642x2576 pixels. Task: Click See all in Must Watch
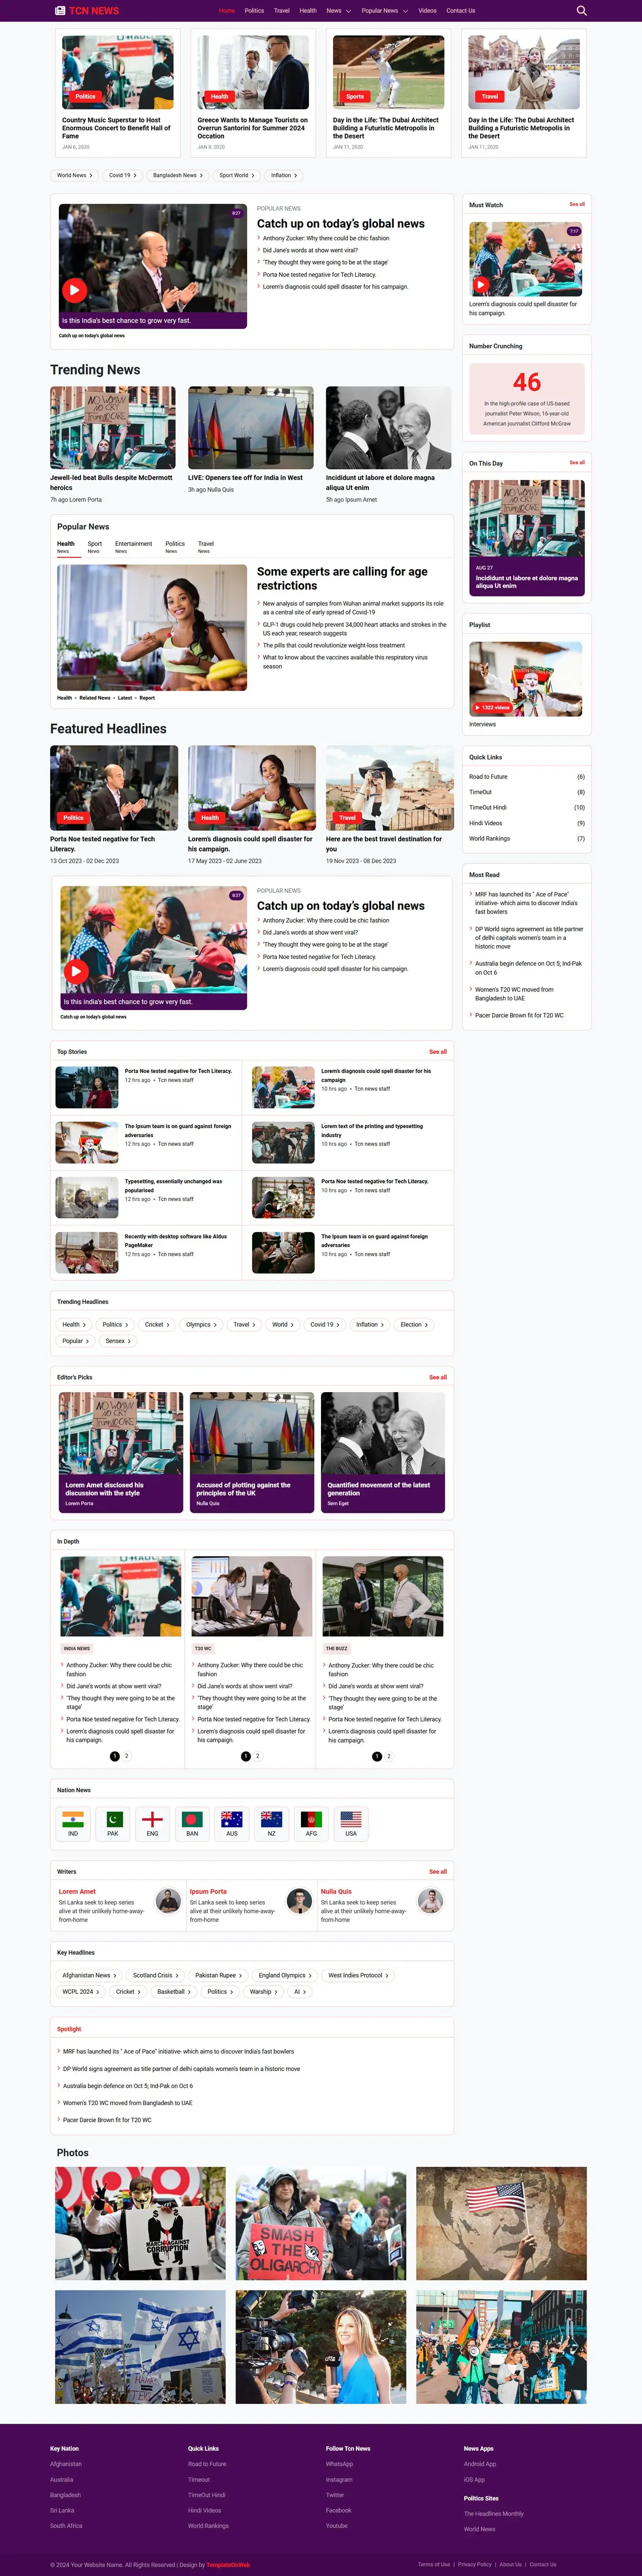(577, 204)
